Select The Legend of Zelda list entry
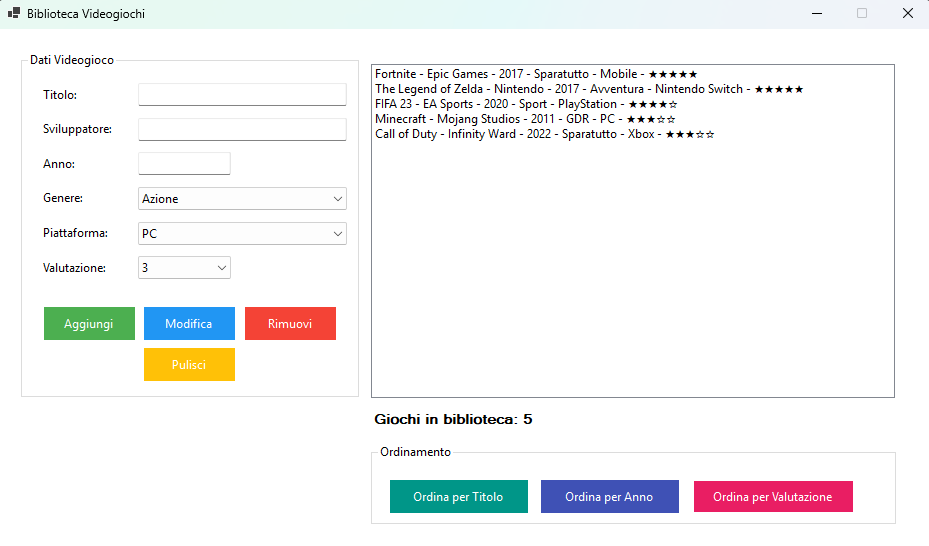This screenshot has height=546, width=929. (633, 89)
